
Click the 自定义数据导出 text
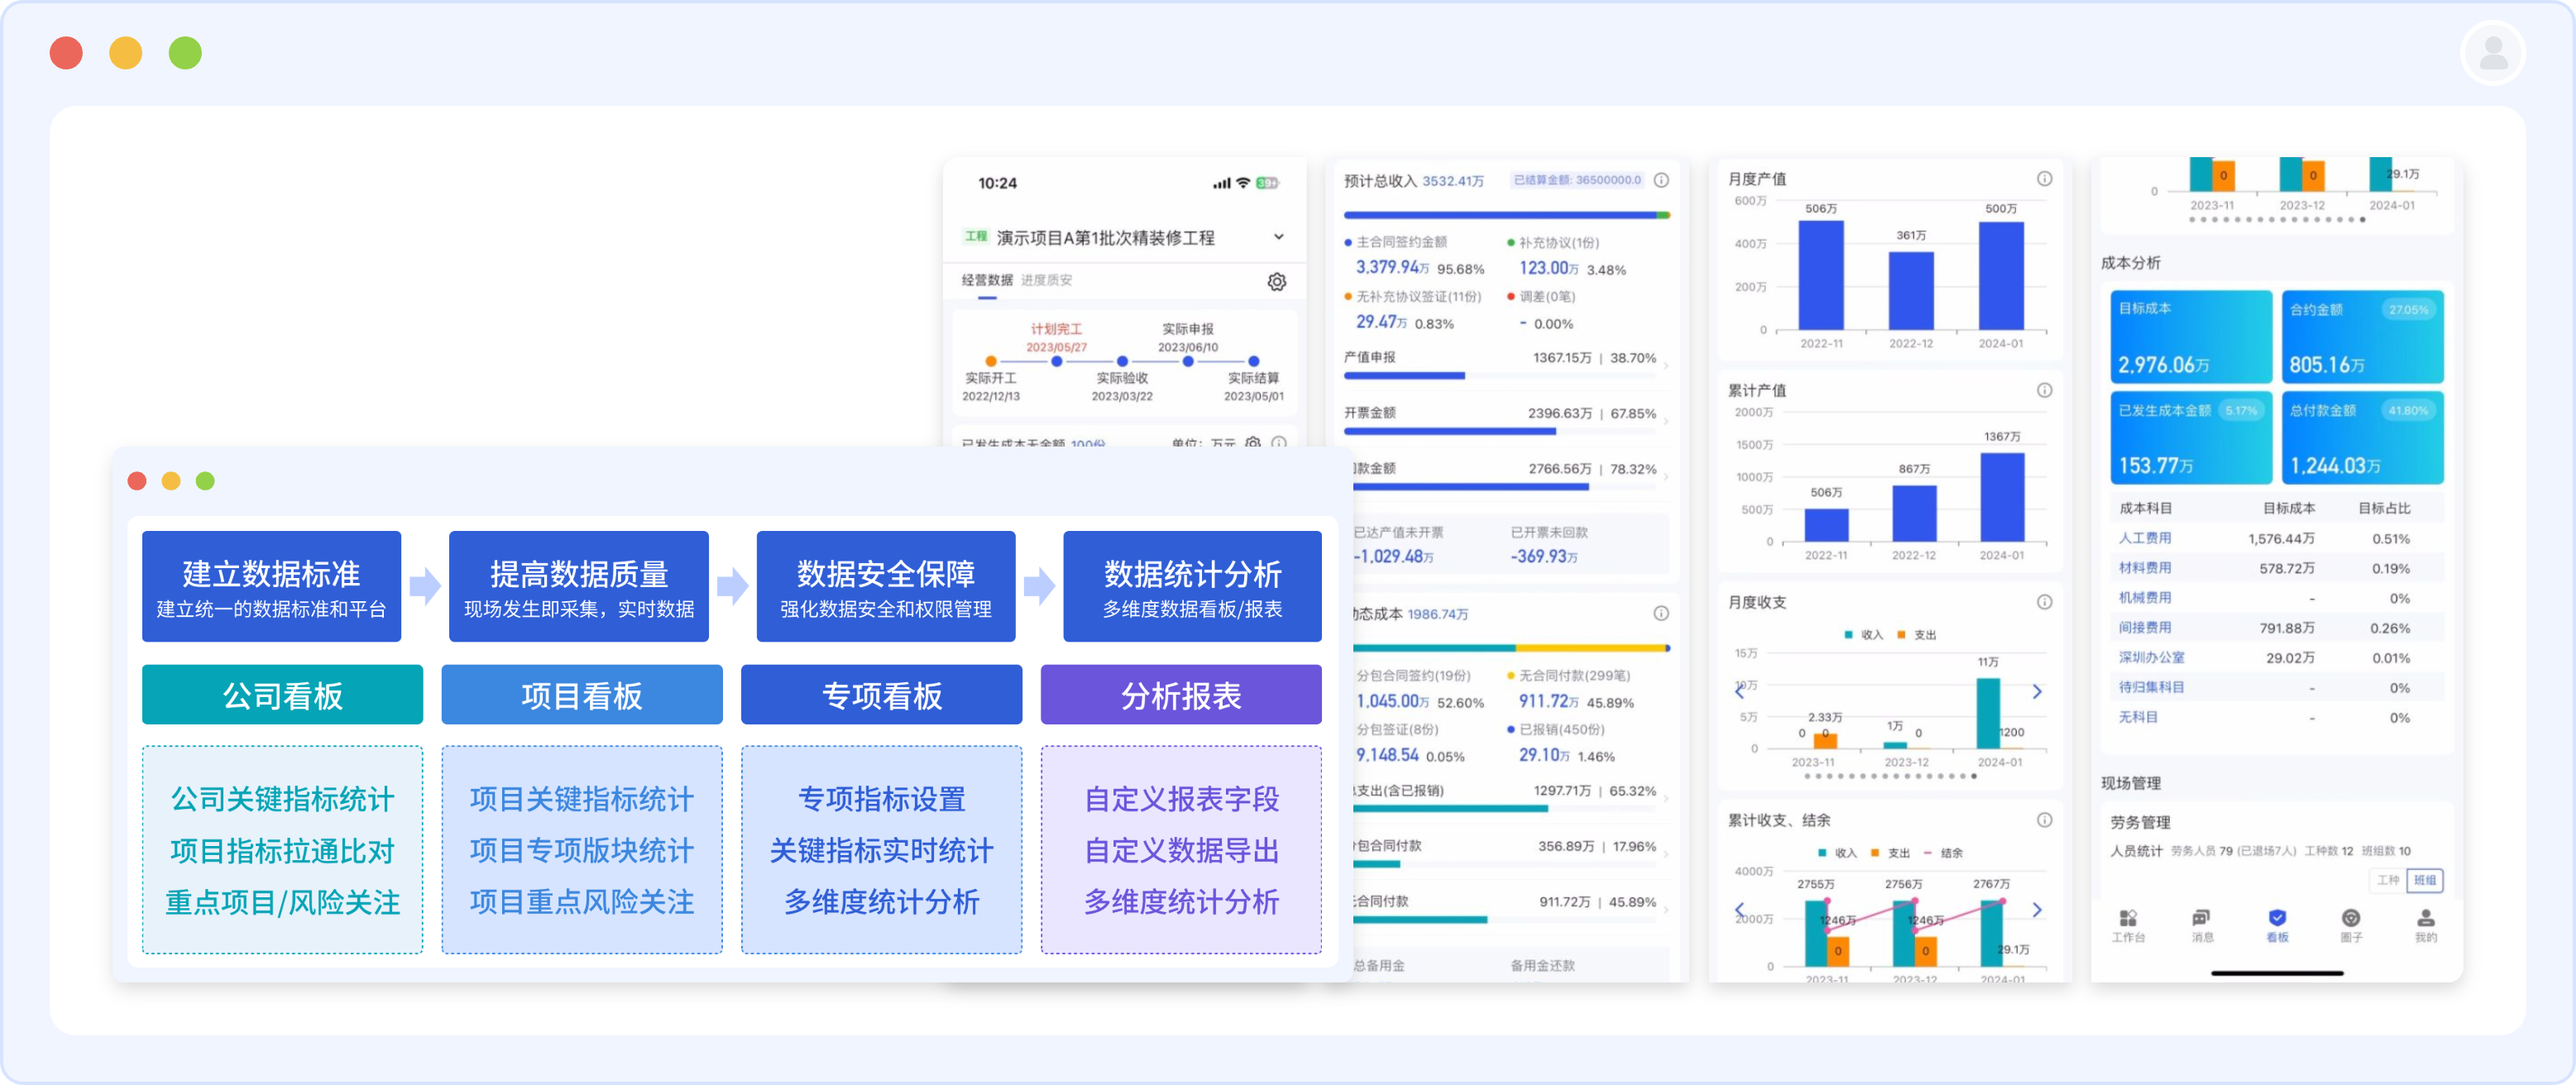[1181, 851]
